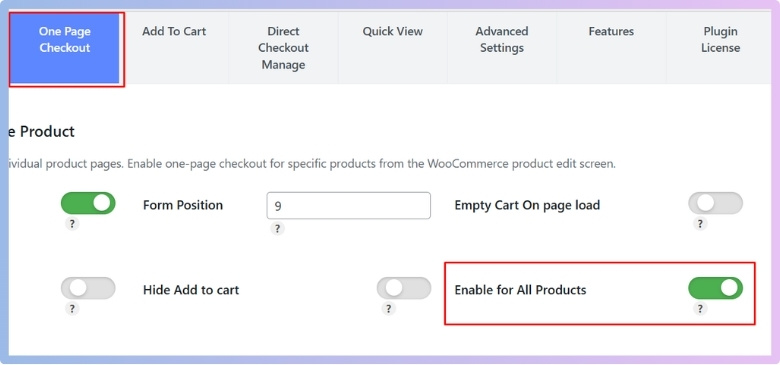Open help icon under grey switch left of Hide Add to cart

[72, 309]
